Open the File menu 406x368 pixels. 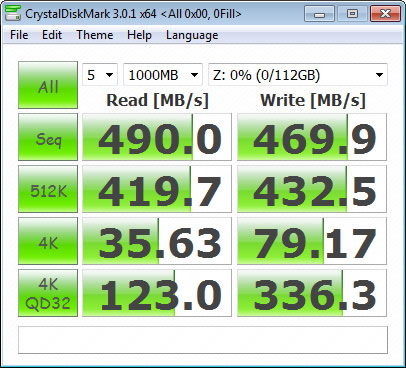coord(19,35)
